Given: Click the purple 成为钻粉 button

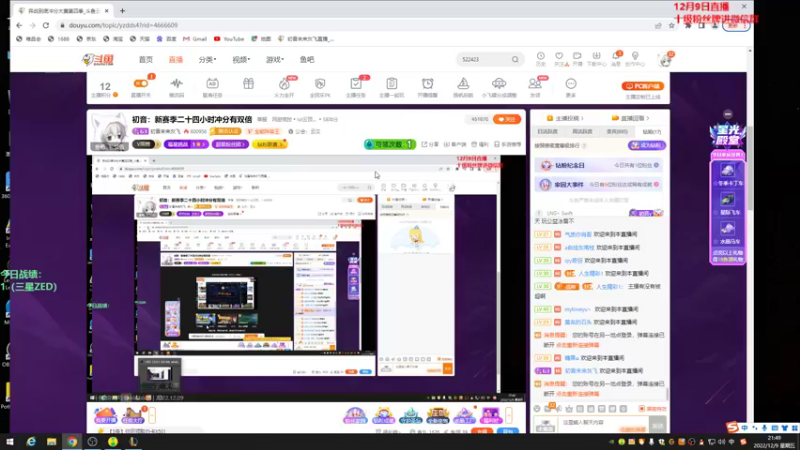Looking at the screenshot, I should pos(646,145).
